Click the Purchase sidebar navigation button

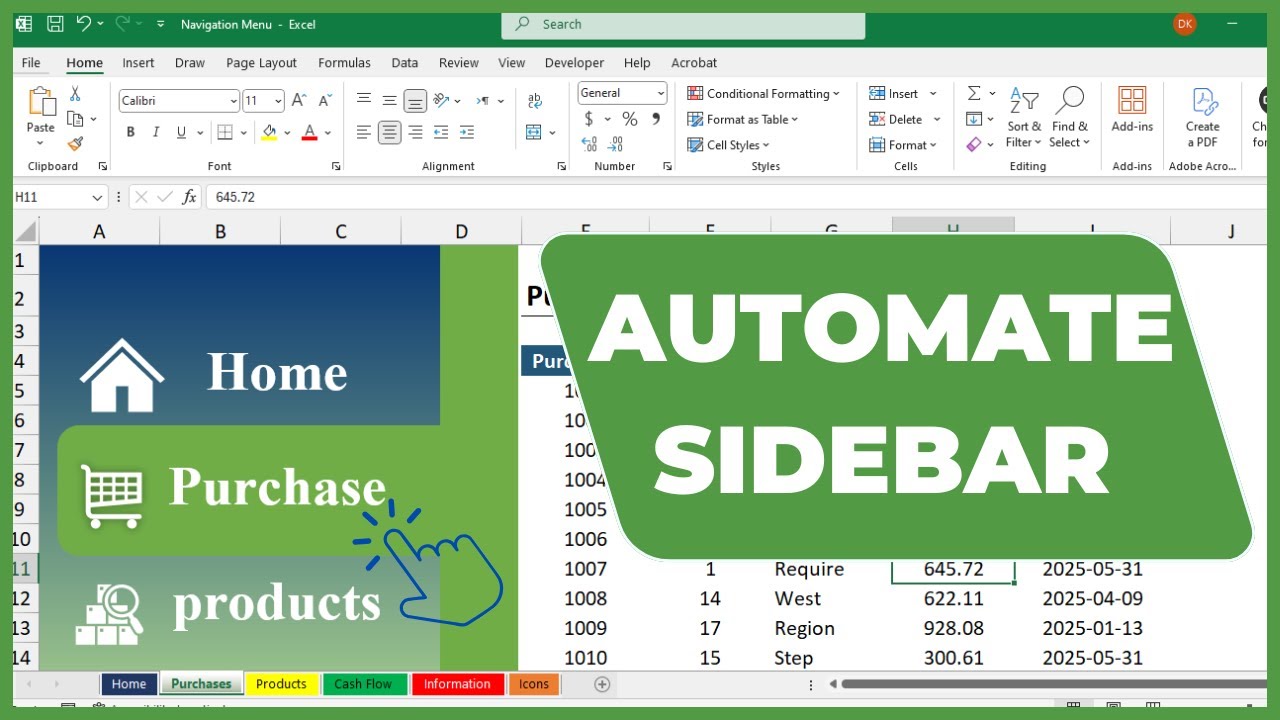tap(249, 490)
